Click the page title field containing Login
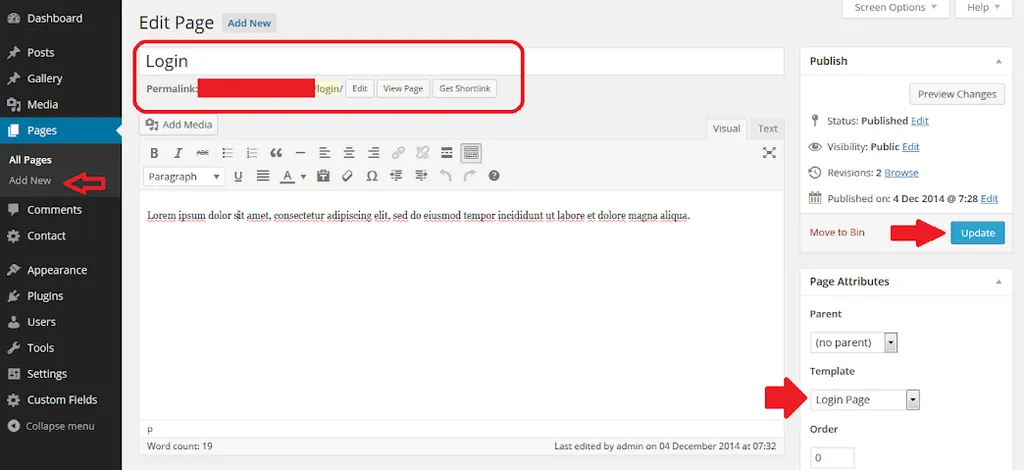This screenshot has height=470, width=1024. coord(460,62)
